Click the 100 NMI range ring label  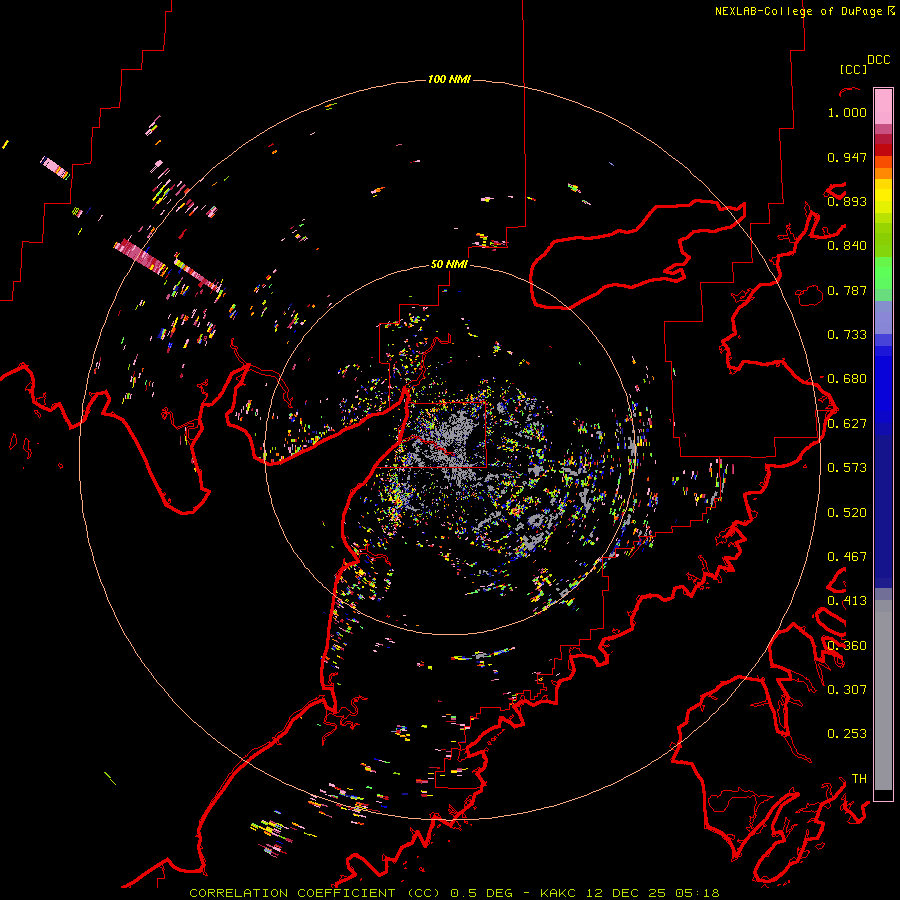coord(449,79)
